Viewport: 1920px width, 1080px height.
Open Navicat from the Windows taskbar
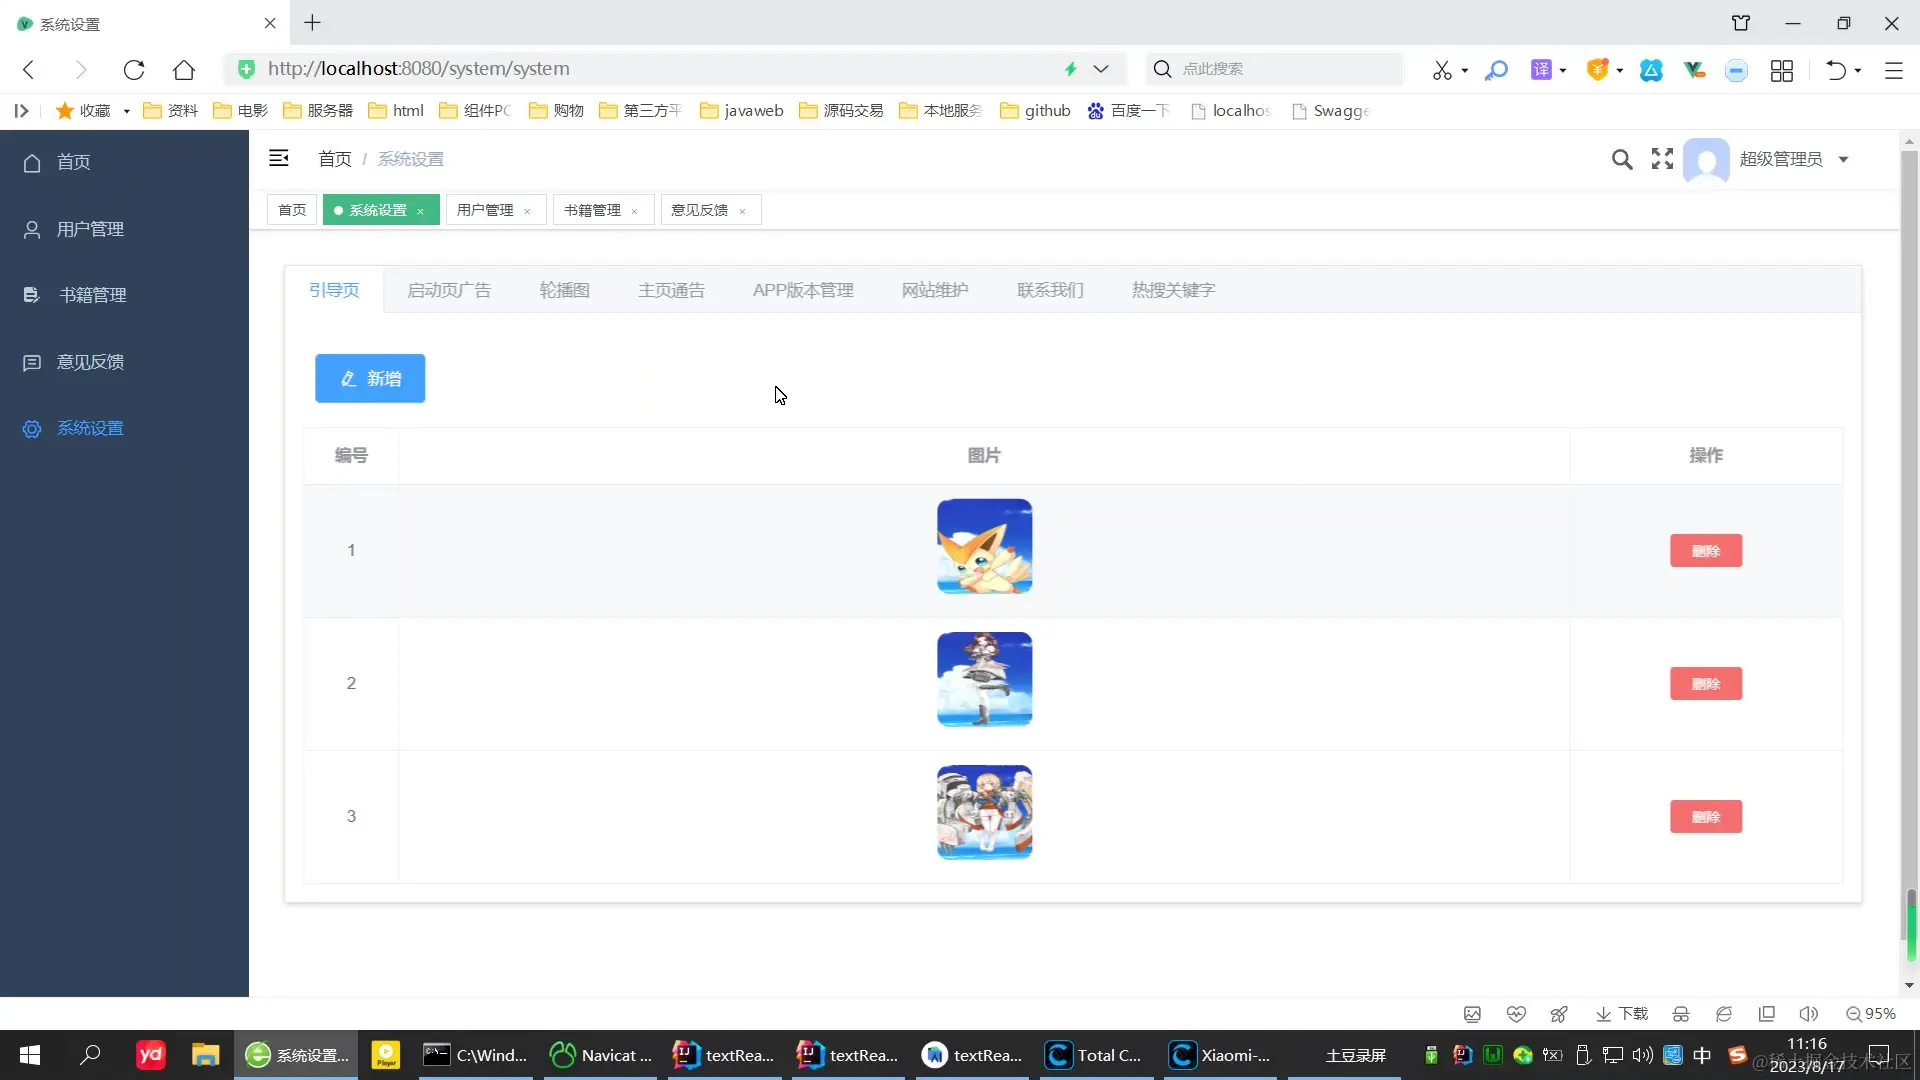click(601, 1055)
